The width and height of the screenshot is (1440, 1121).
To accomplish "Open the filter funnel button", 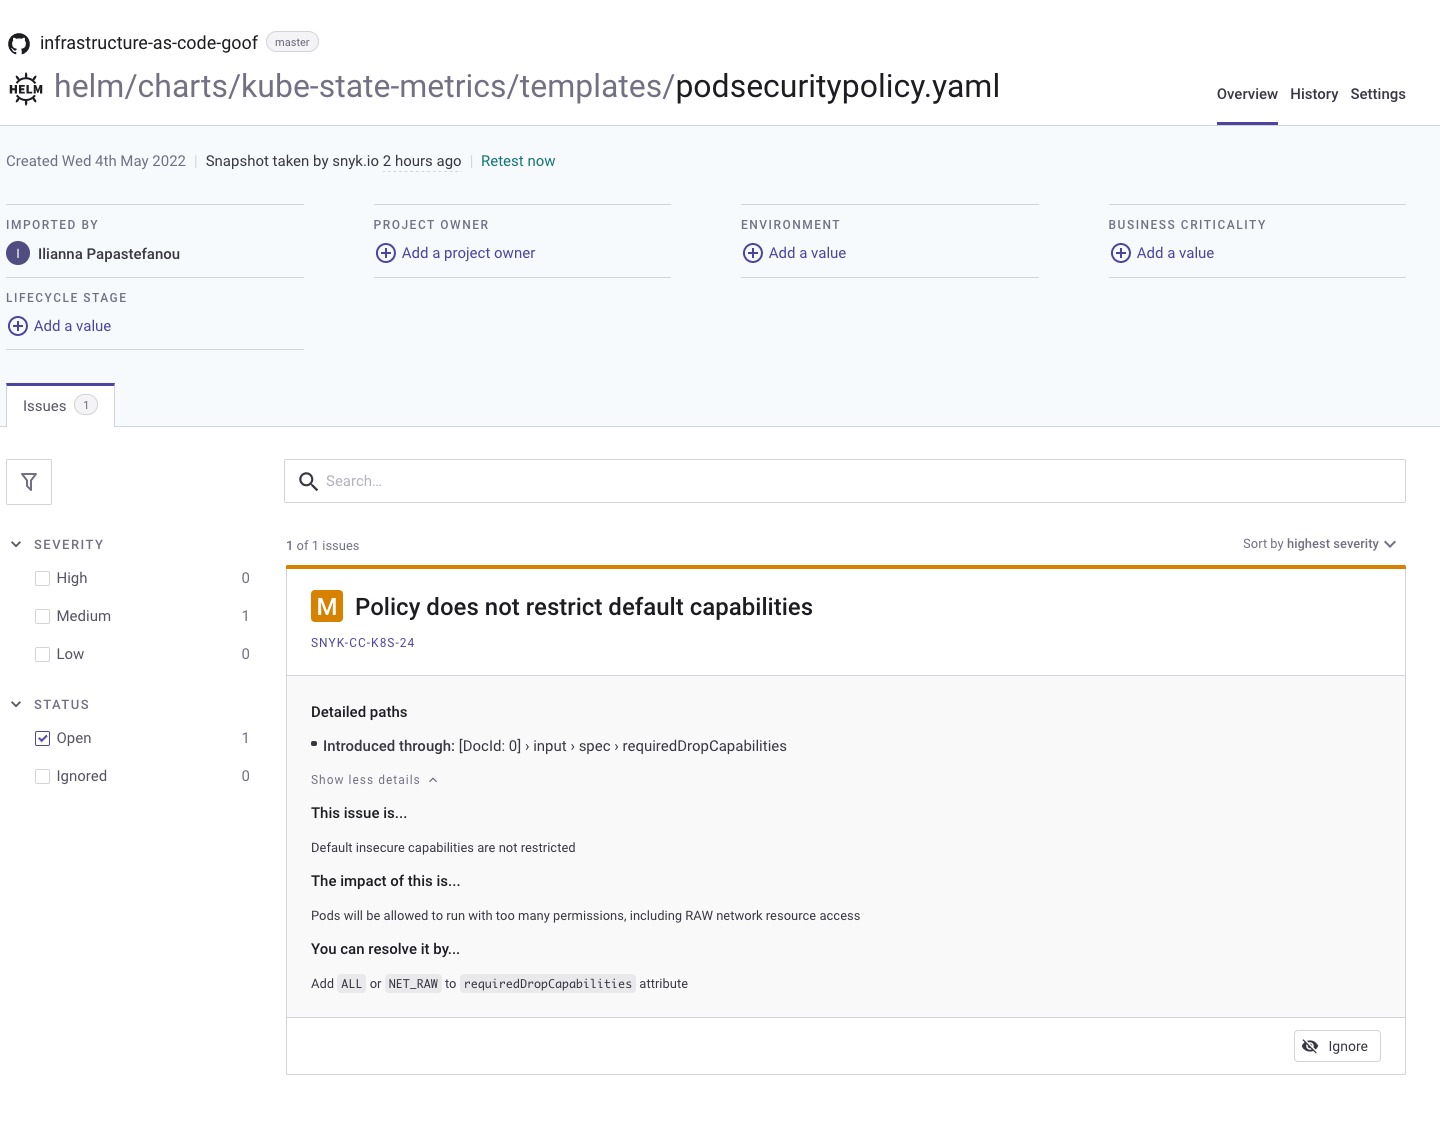I will click(29, 482).
